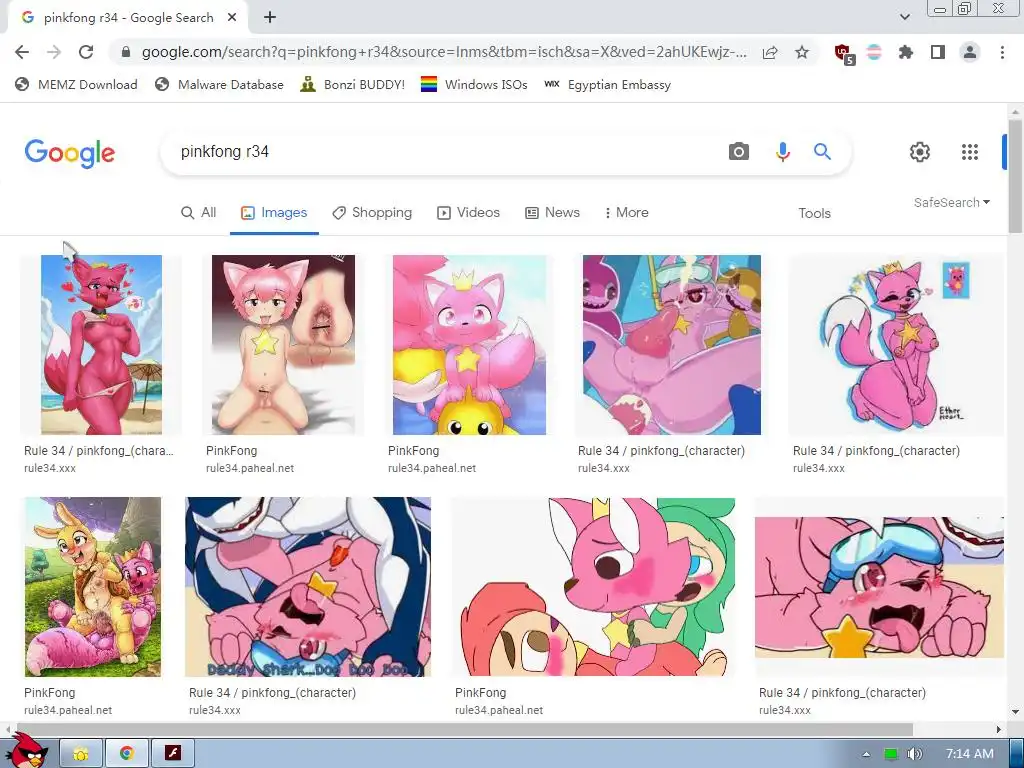Share this page using the address bar share icon
This screenshot has width=1024, height=768.
click(770, 52)
